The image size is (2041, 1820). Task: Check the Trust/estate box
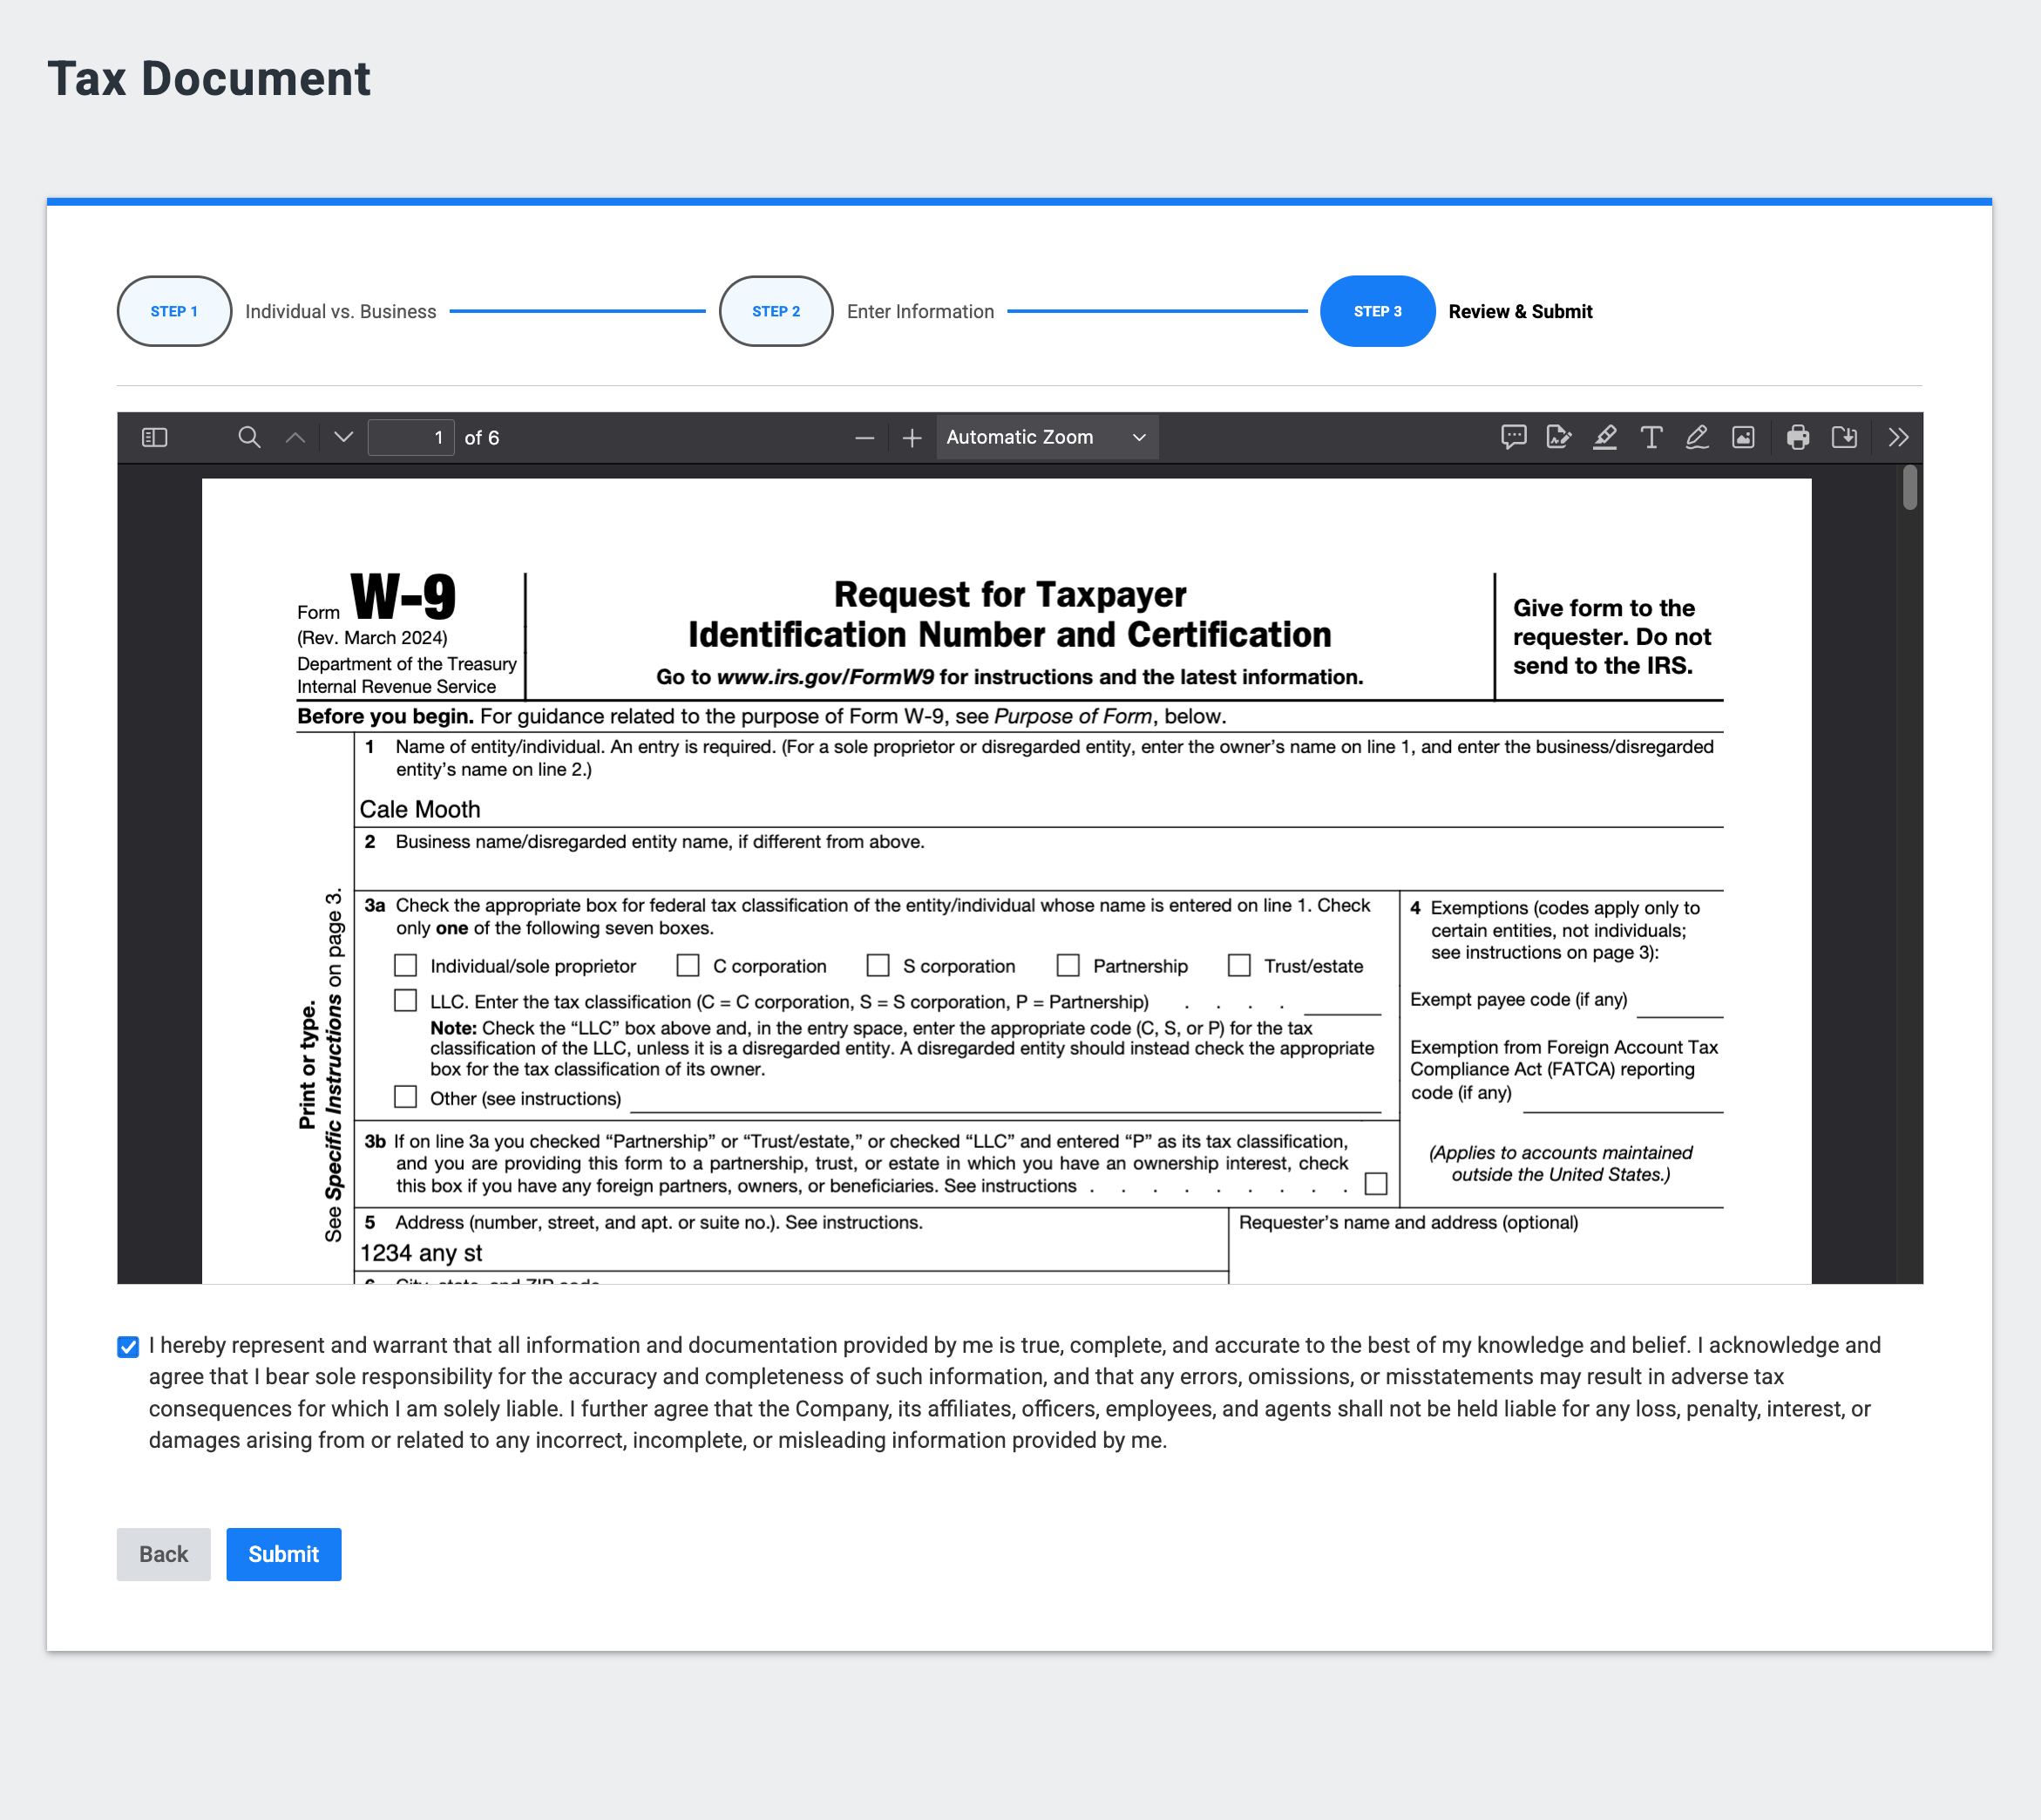[1239, 965]
